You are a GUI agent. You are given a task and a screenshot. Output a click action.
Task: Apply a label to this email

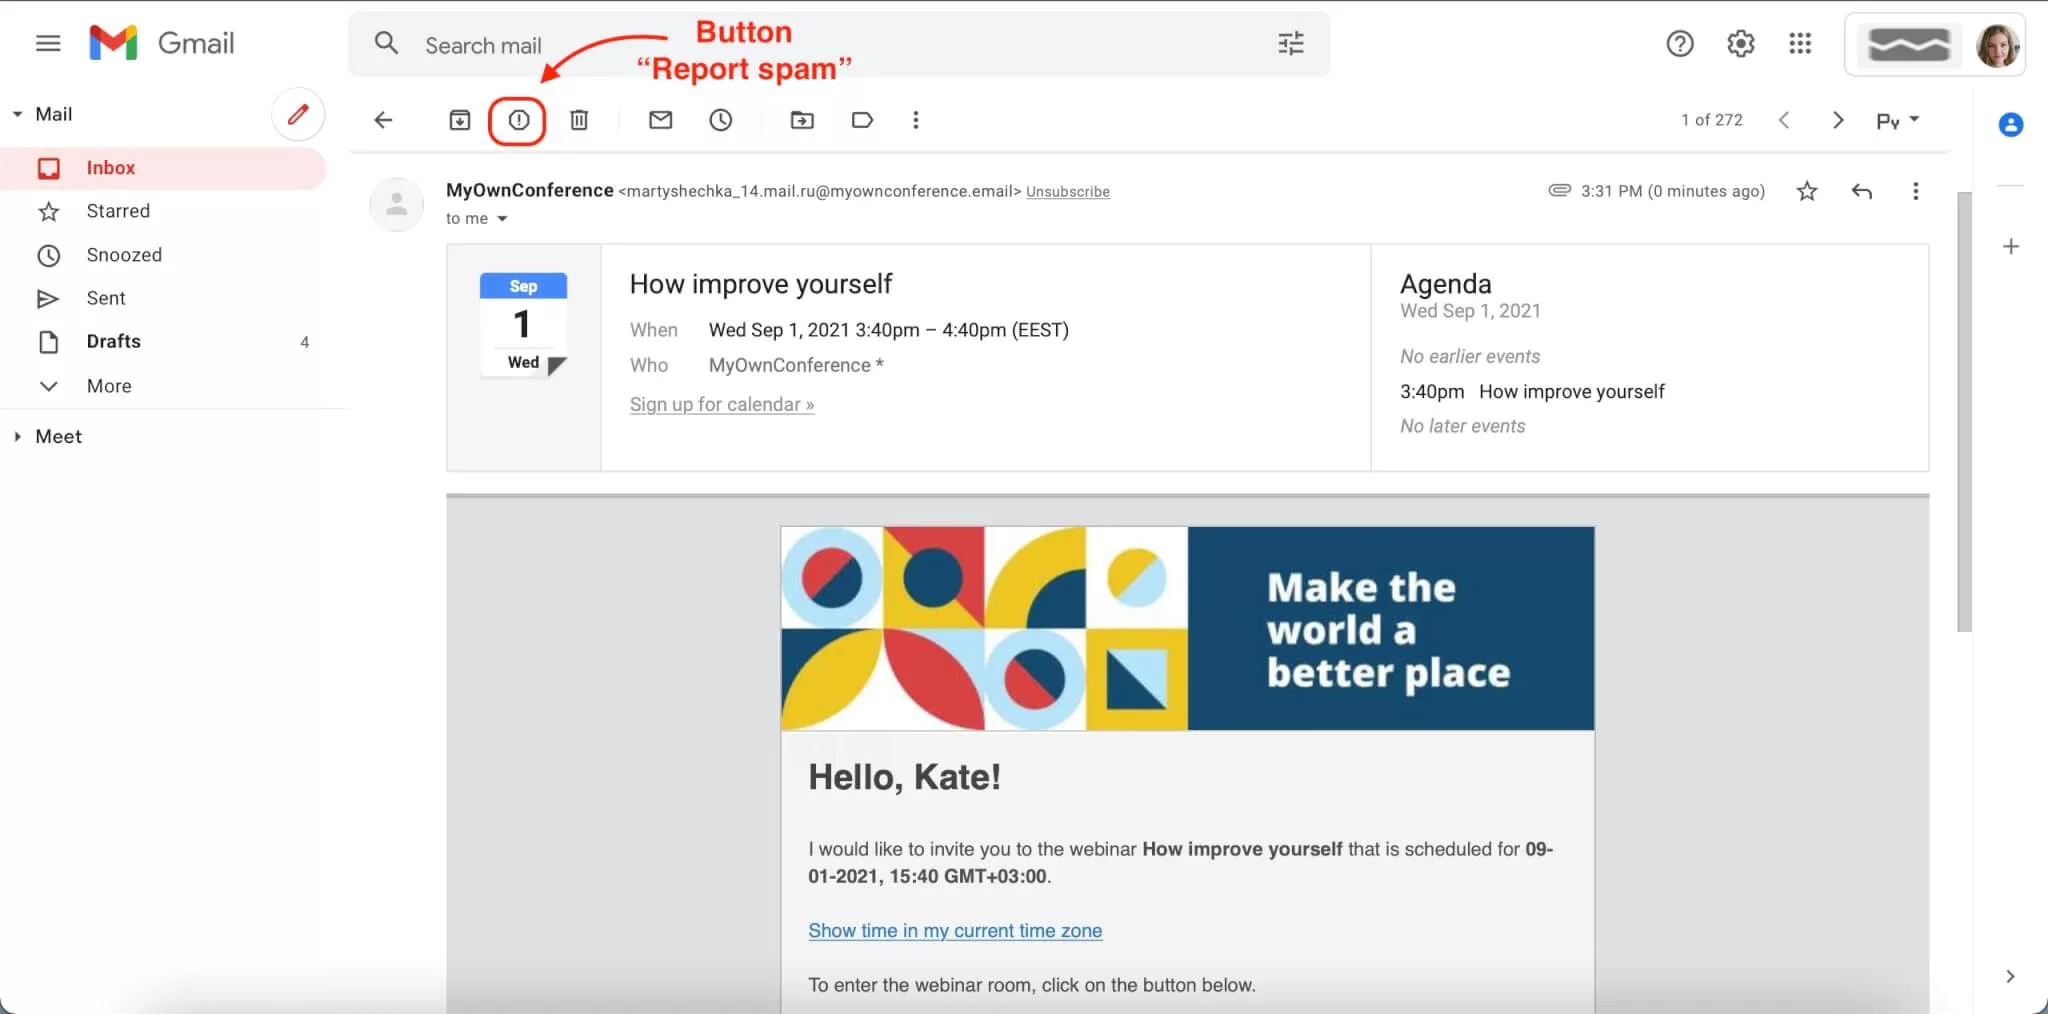[860, 119]
